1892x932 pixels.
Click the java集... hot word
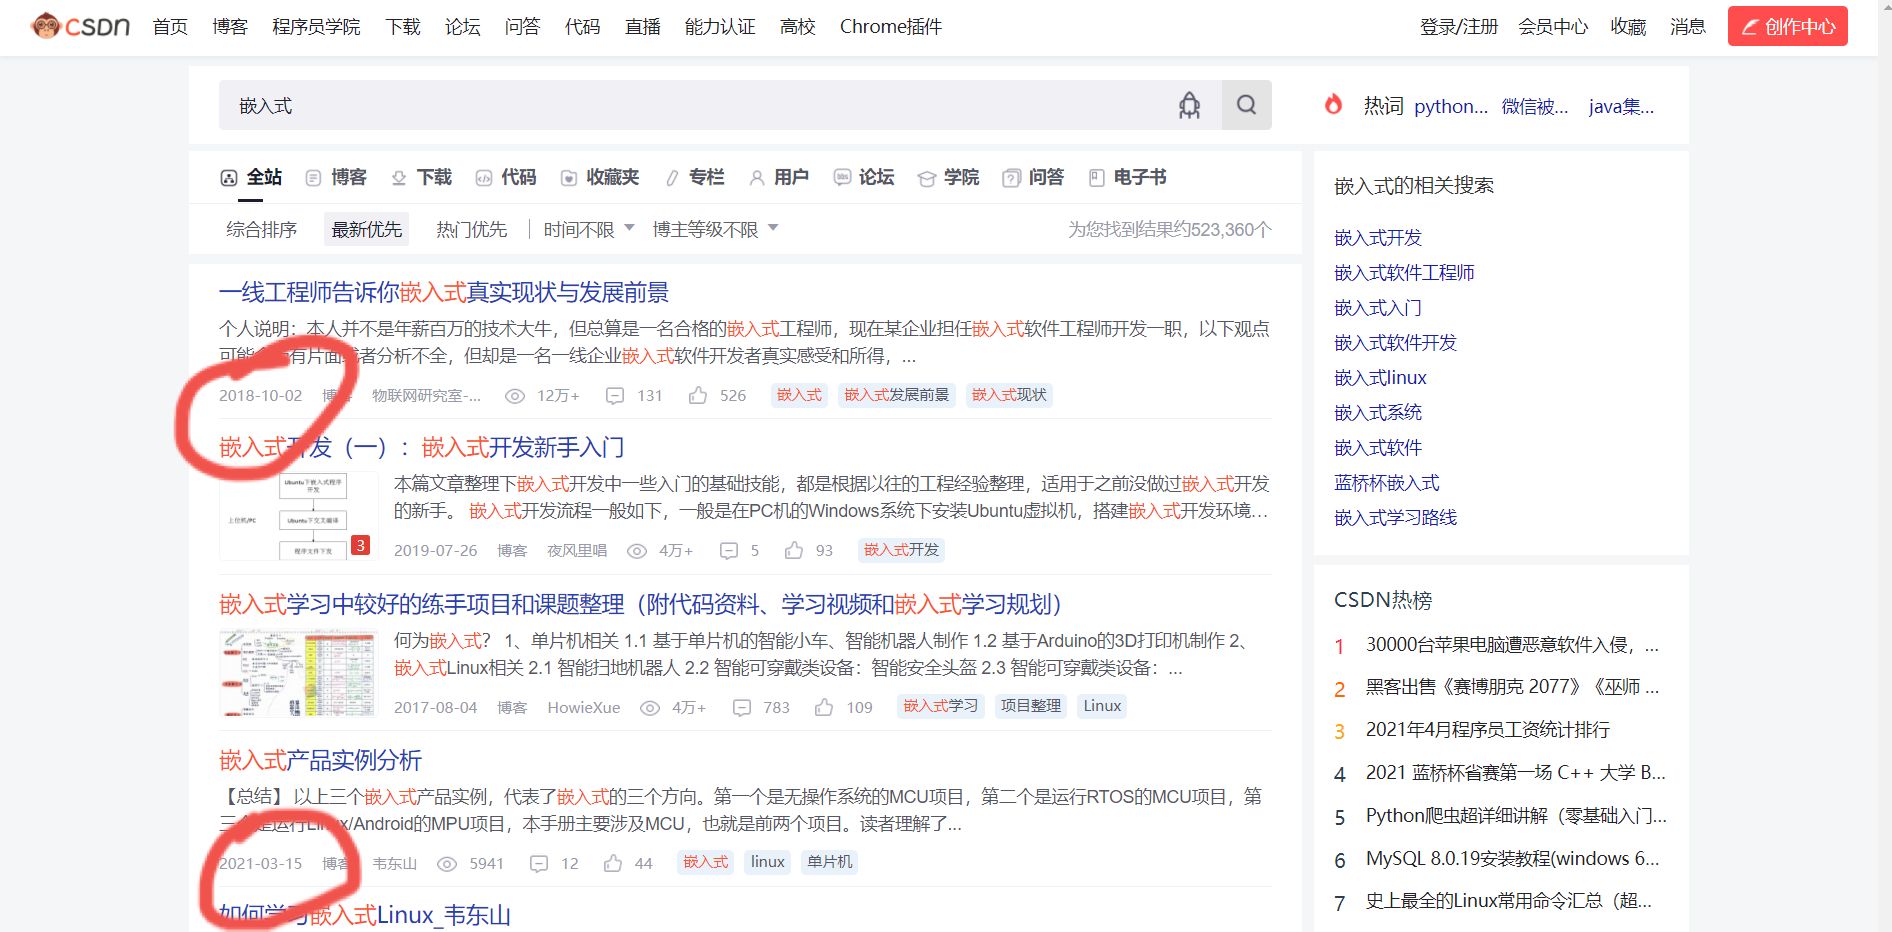pyautogui.click(x=1621, y=106)
